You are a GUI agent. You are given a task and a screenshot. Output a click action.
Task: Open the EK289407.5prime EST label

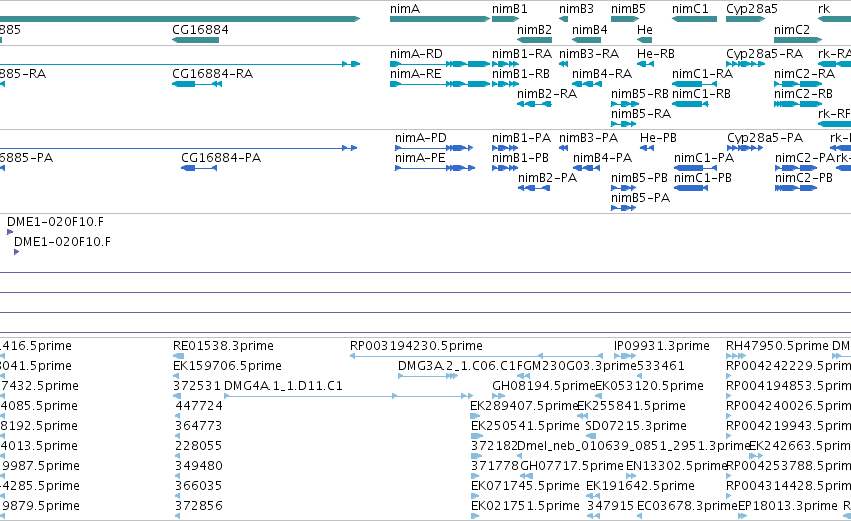pyautogui.click(x=524, y=406)
